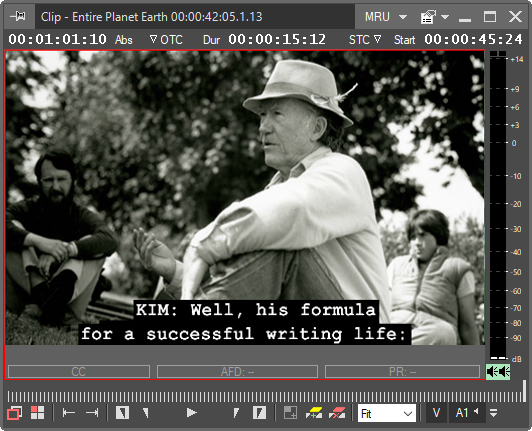Click the pin icon in title bar

pos(18,16)
